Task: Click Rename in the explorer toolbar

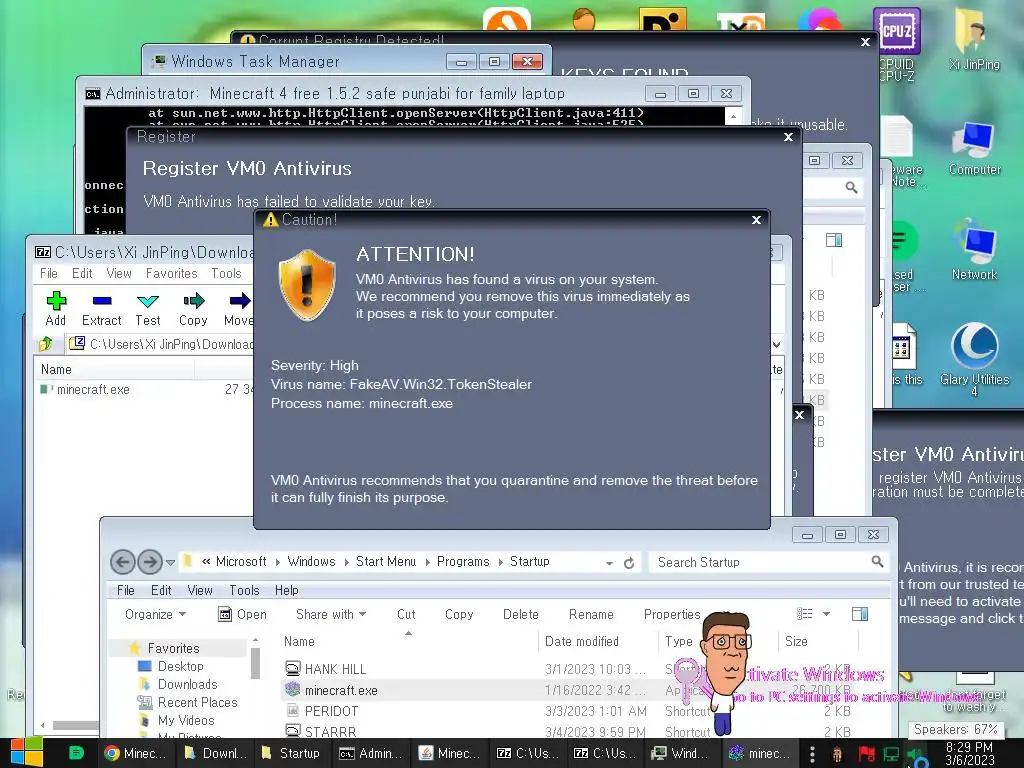Action: pos(591,615)
